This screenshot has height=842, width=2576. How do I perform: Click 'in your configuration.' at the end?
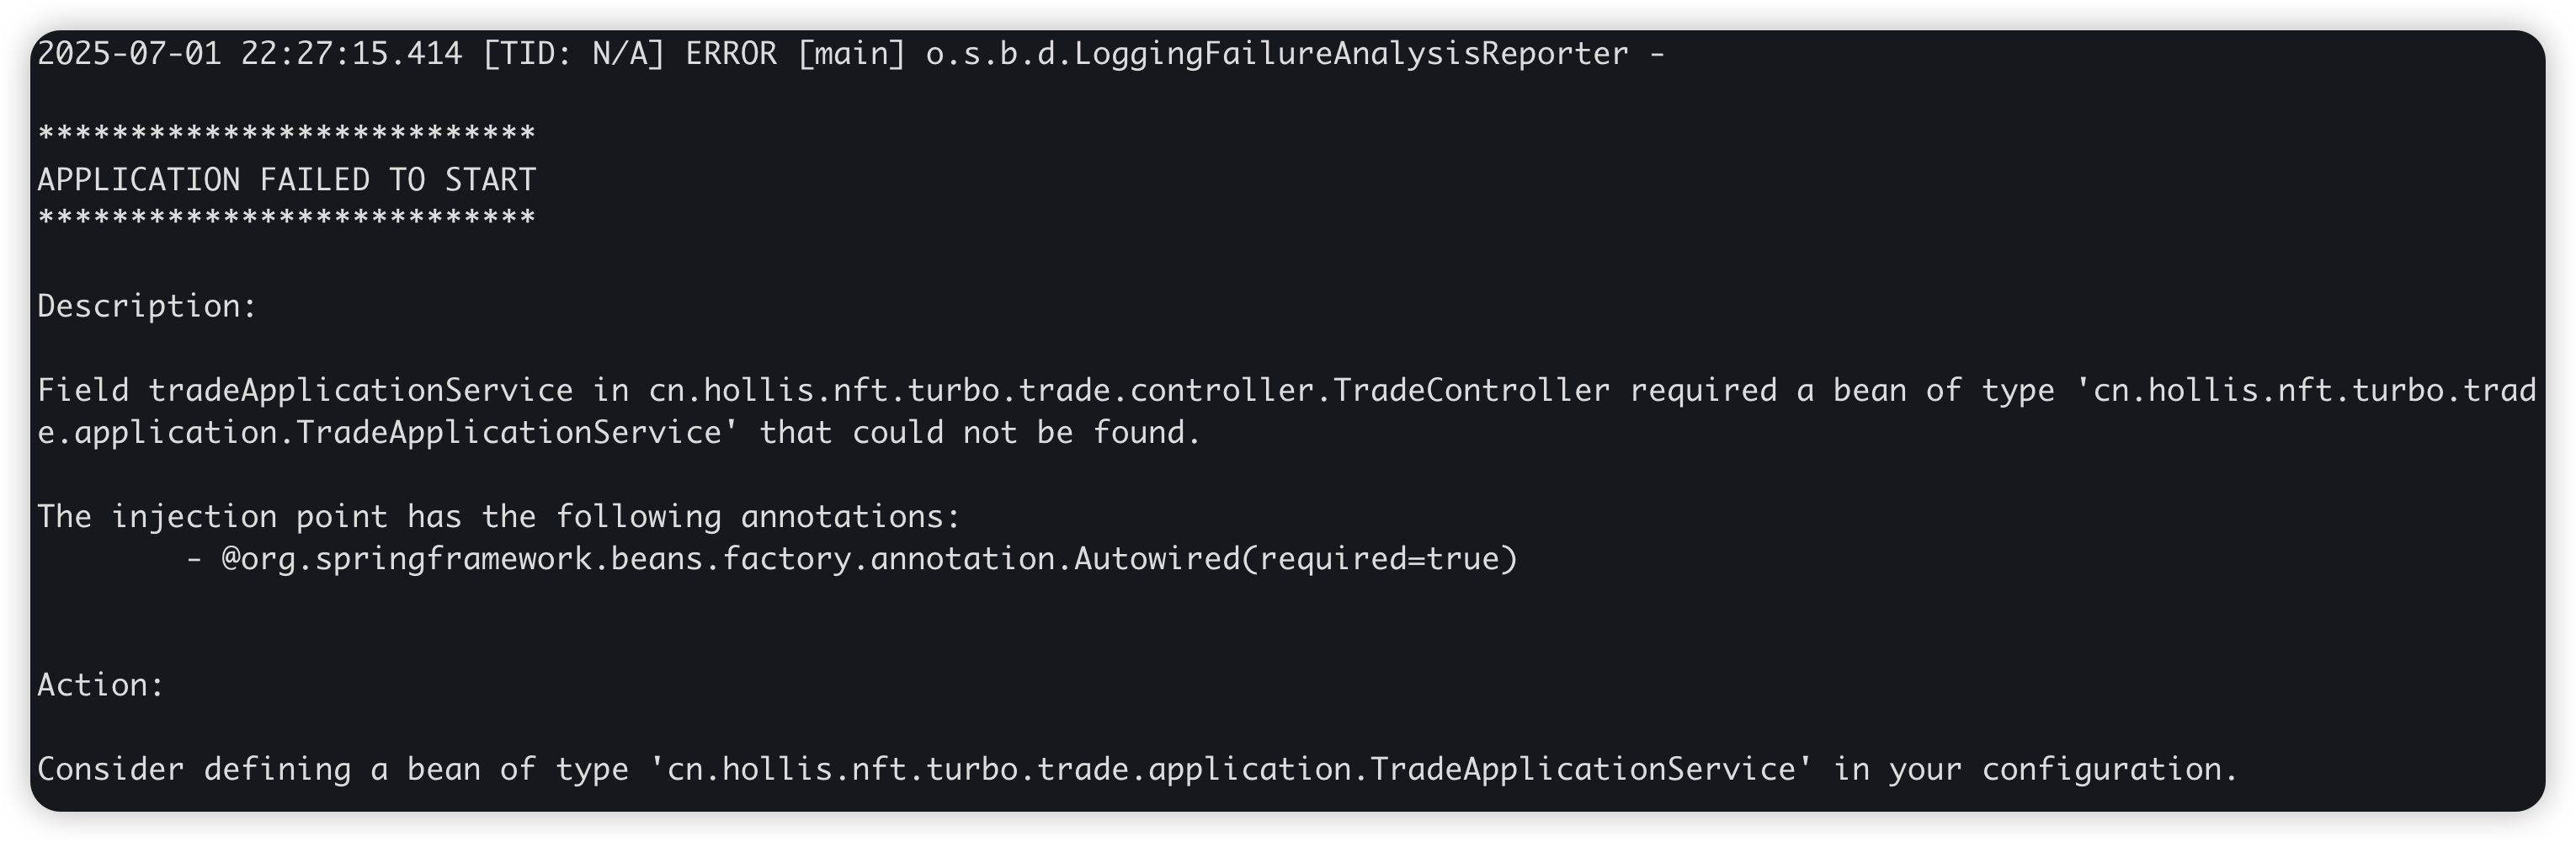coord(2035,769)
